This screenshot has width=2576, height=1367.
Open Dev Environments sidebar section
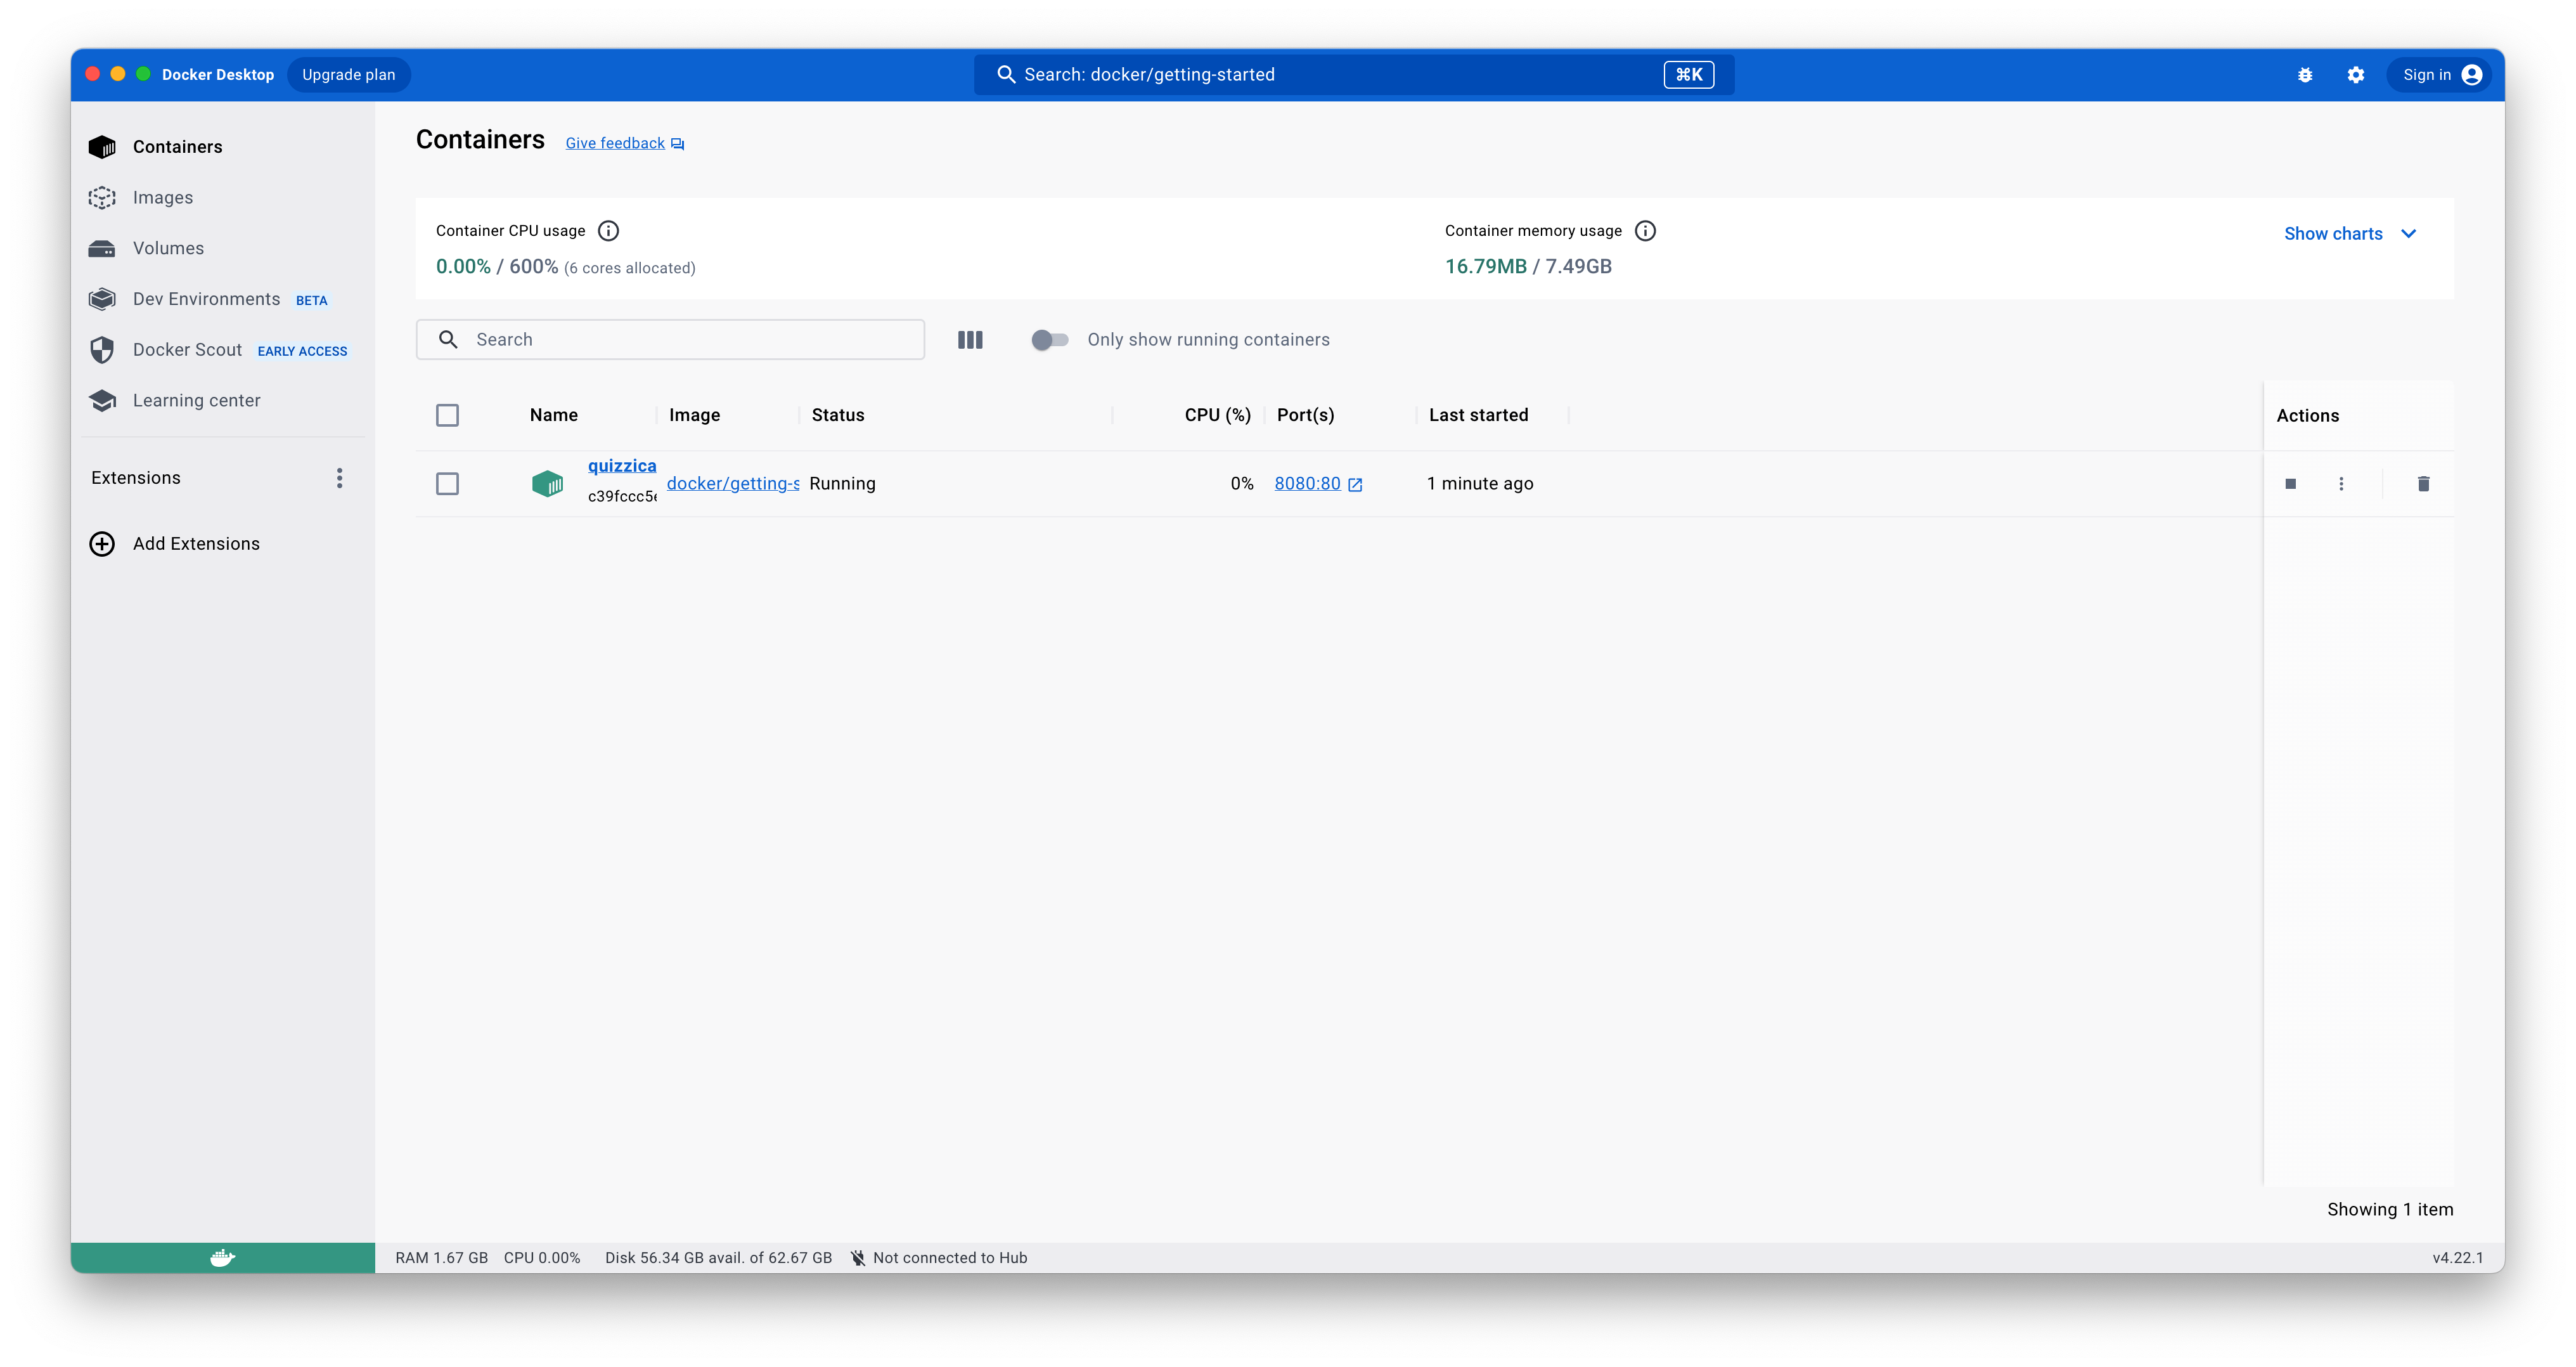point(222,299)
